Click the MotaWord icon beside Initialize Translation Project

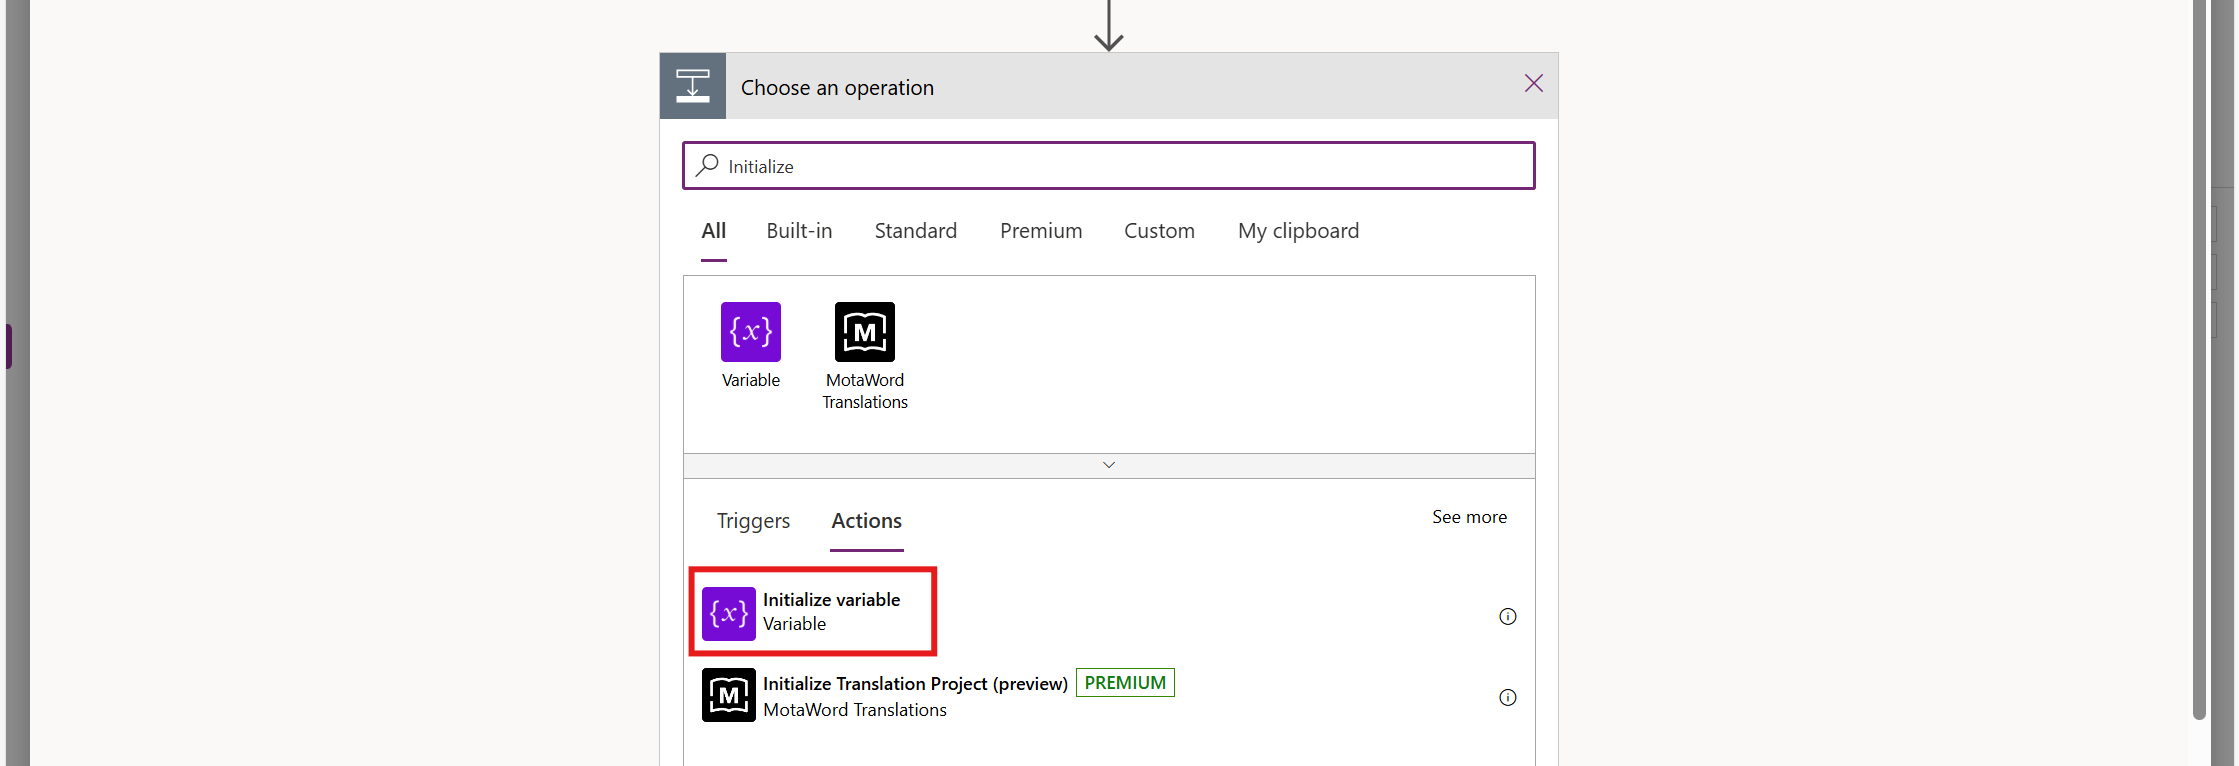click(728, 695)
